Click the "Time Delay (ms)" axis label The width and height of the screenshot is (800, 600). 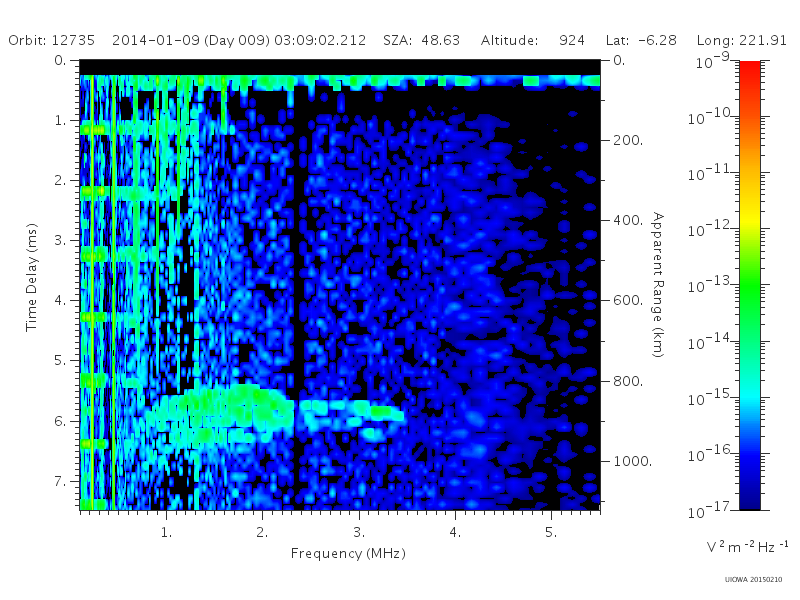pos(32,277)
